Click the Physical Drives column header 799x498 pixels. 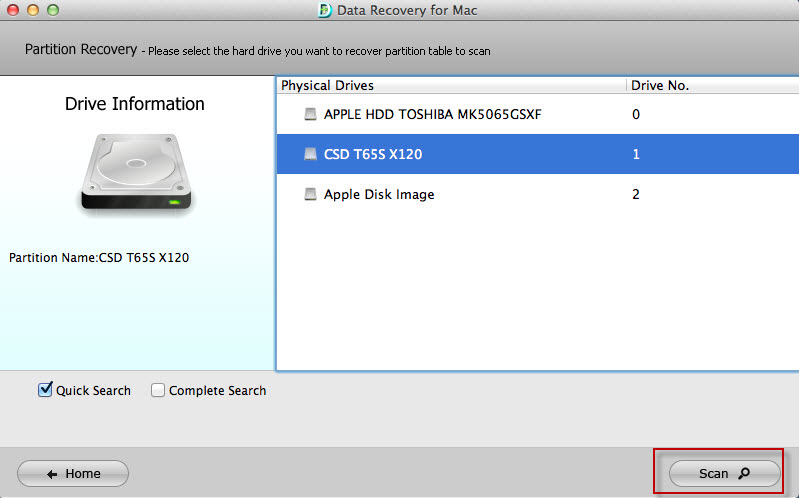pyautogui.click(x=451, y=85)
